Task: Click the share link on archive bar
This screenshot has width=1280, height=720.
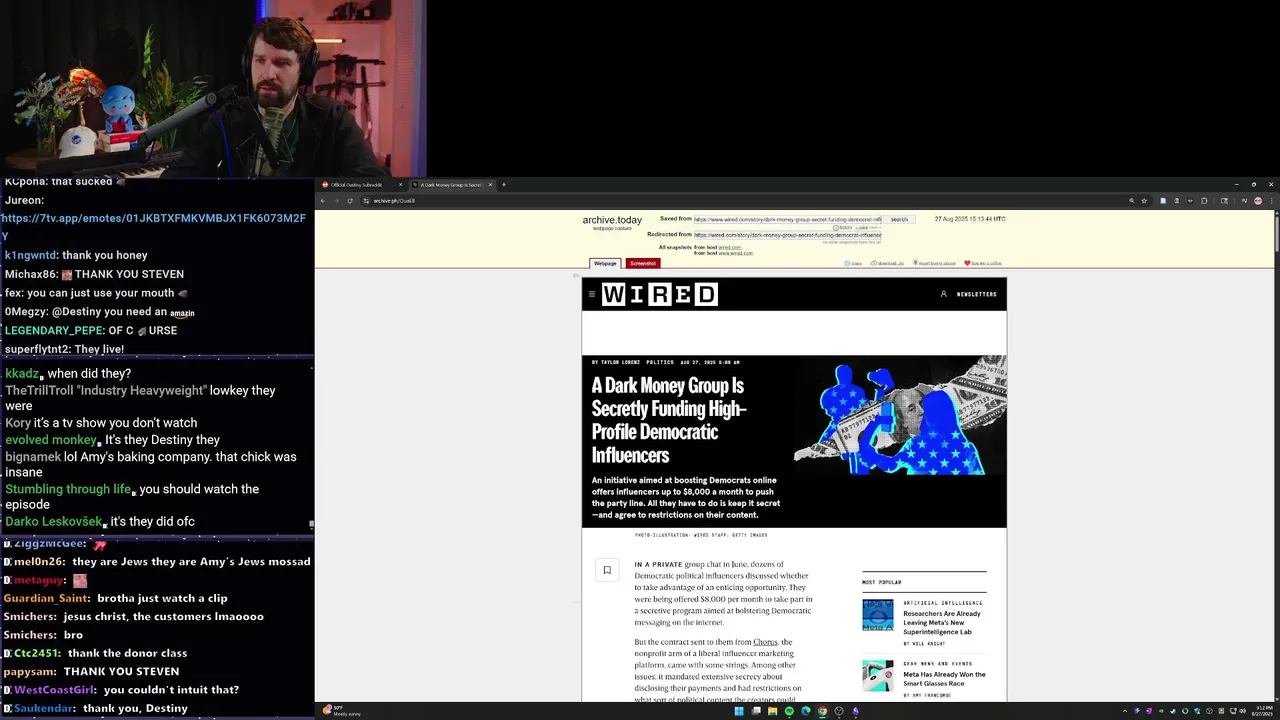Action: [854, 263]
